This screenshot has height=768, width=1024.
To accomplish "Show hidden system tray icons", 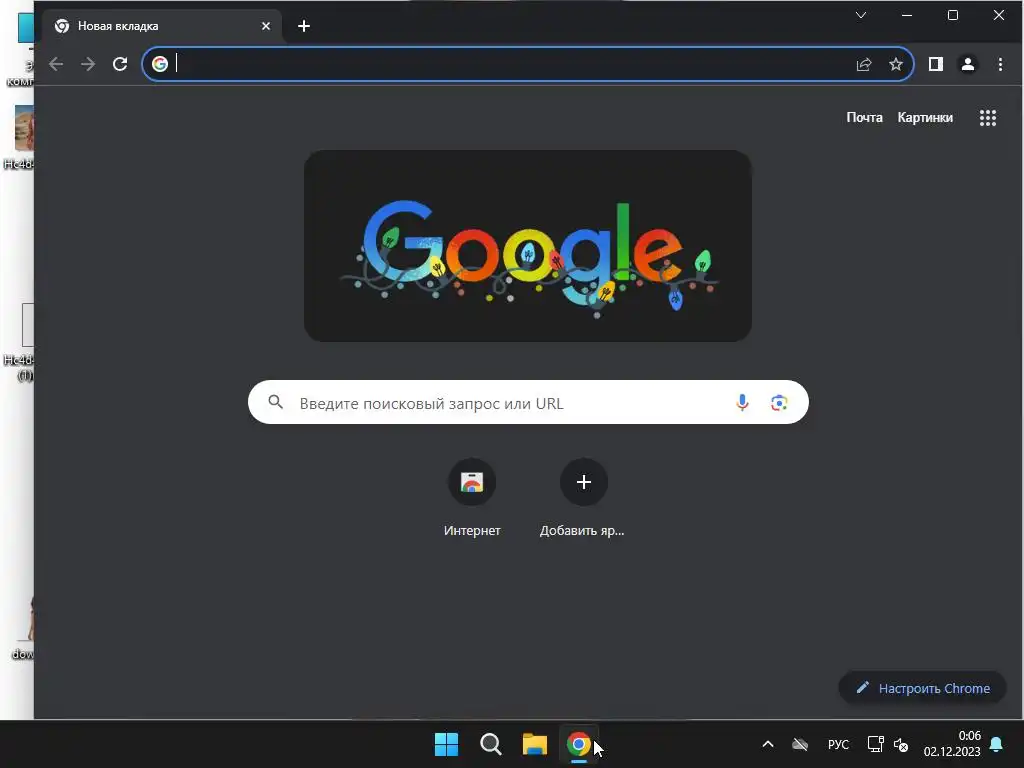I will (x=768, y=744).
